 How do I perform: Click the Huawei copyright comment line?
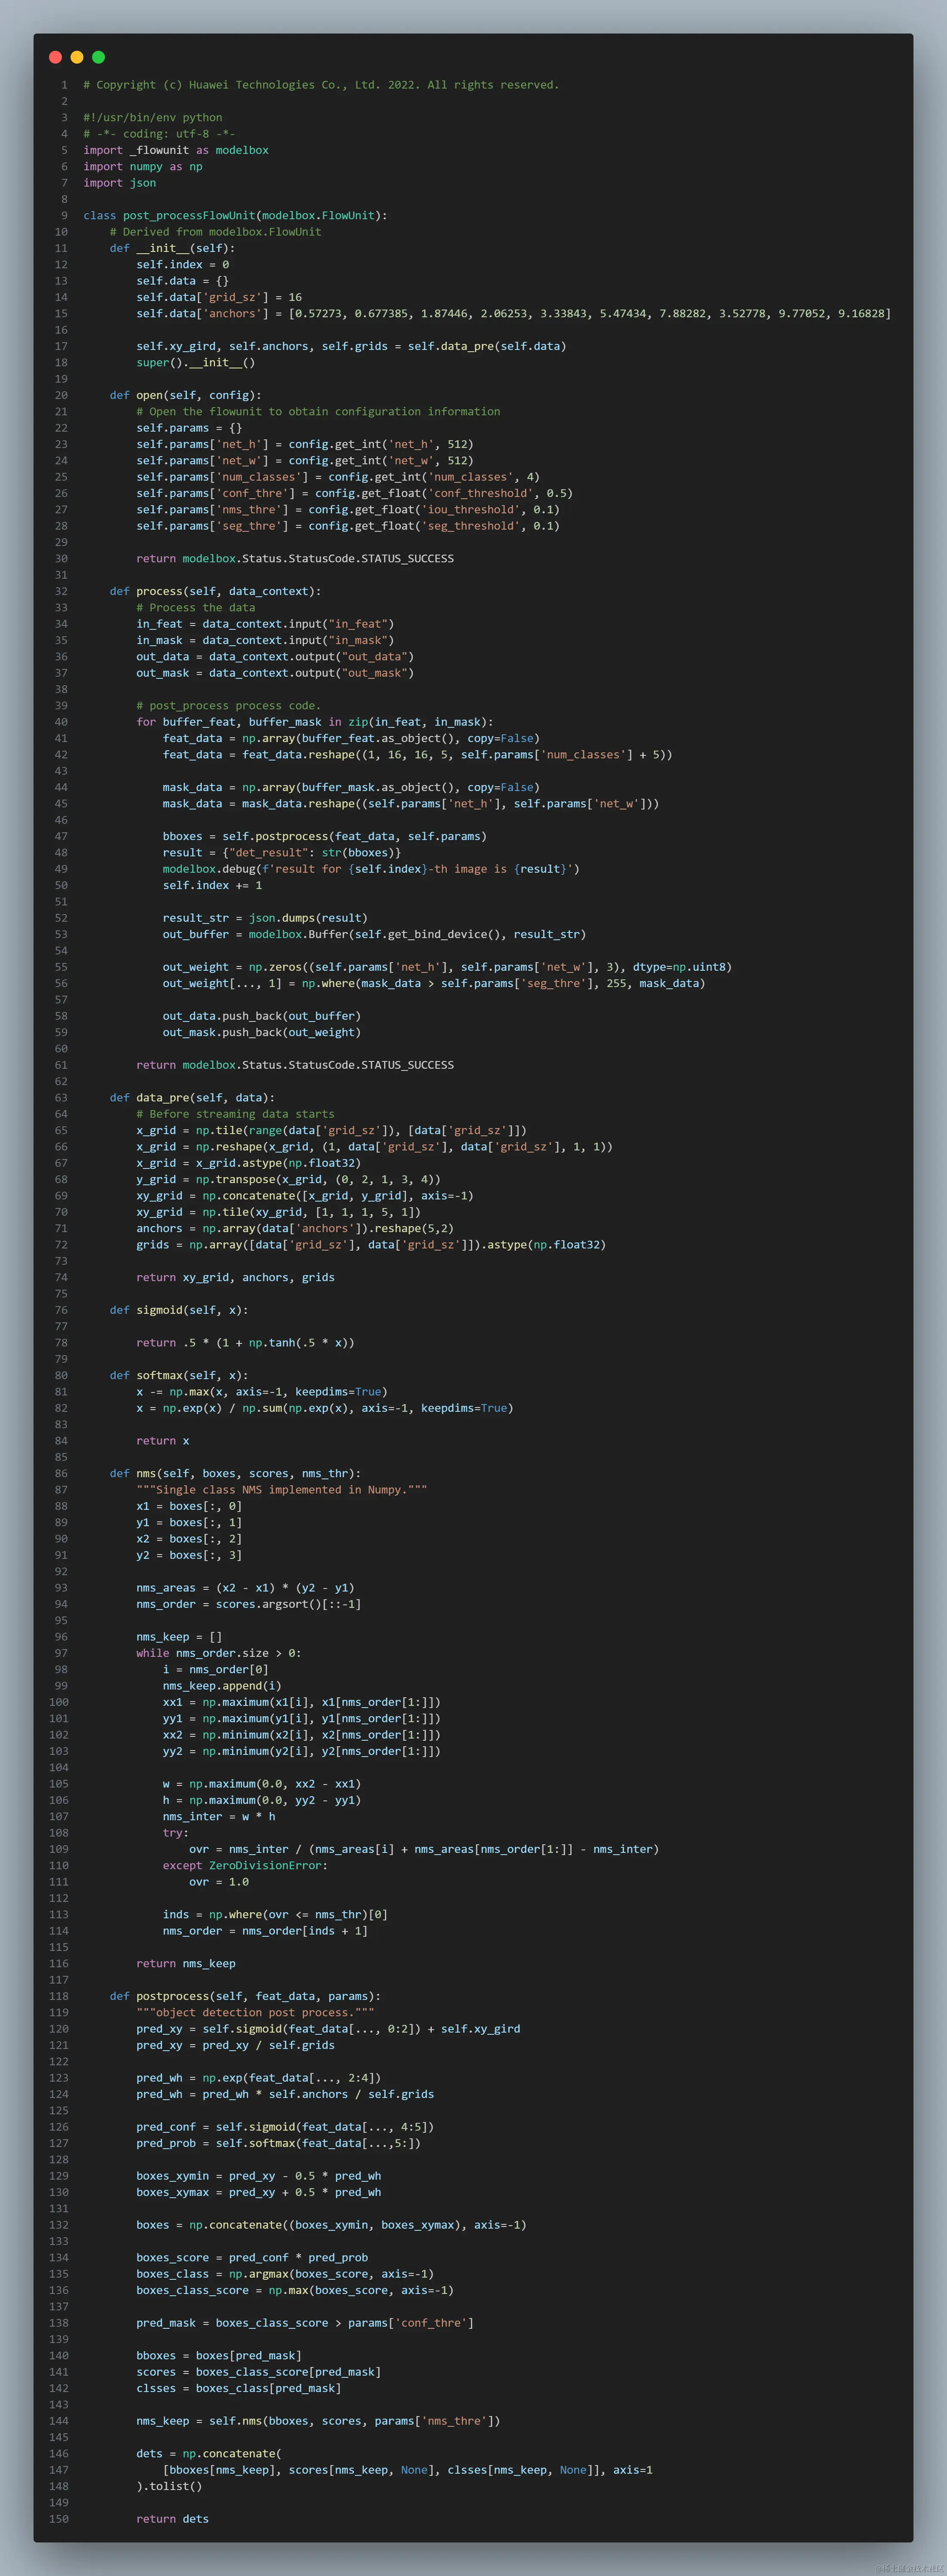[x=321, y=85]
